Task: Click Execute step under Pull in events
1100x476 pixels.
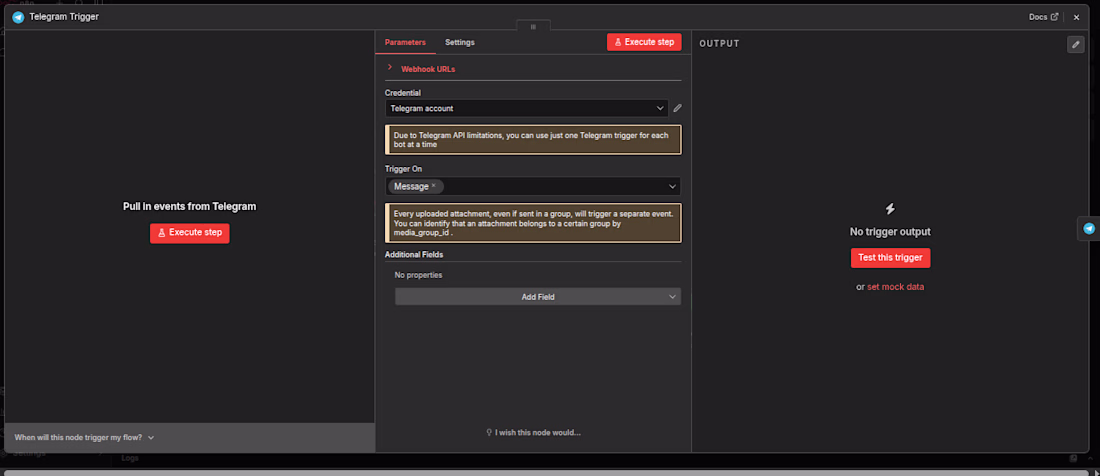Action: (x=189, y=233)
